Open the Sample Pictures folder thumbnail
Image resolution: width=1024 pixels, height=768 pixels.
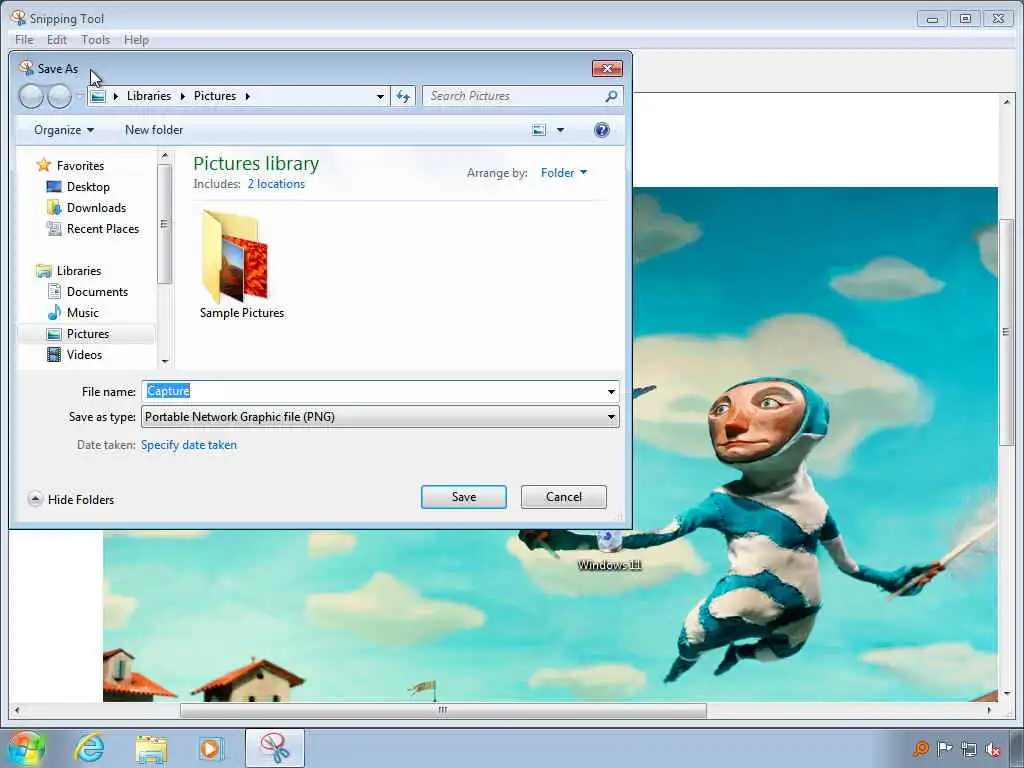point(235,257)
